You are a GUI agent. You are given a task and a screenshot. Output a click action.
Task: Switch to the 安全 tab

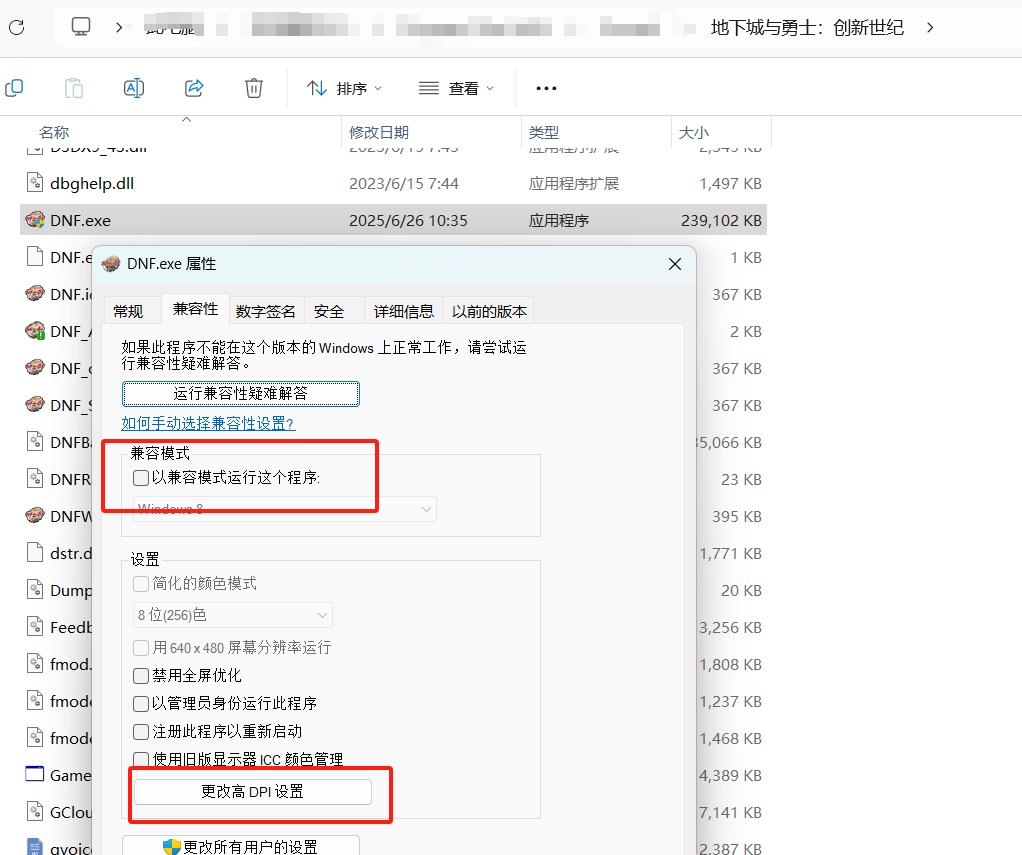pyautogui.click(x=328, y=312)
